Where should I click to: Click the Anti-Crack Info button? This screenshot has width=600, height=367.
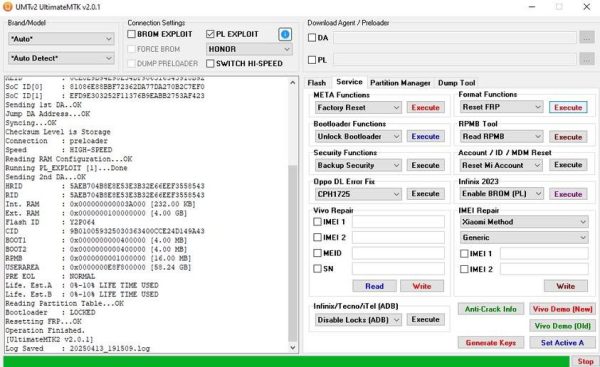point(491,309)
